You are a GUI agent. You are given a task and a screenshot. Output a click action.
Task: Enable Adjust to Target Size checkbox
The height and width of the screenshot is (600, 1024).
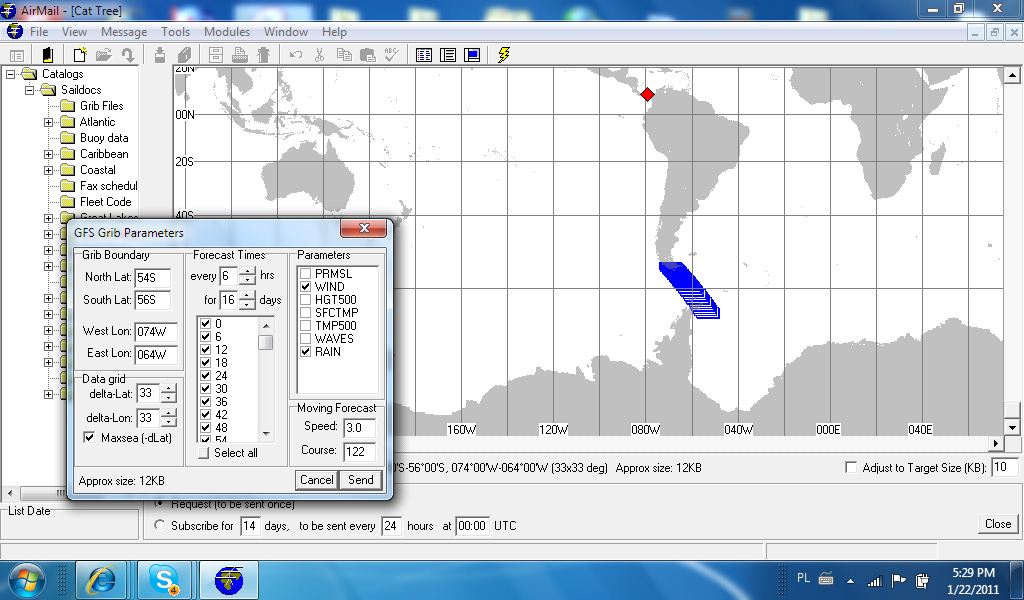click(x=851, y=467)
